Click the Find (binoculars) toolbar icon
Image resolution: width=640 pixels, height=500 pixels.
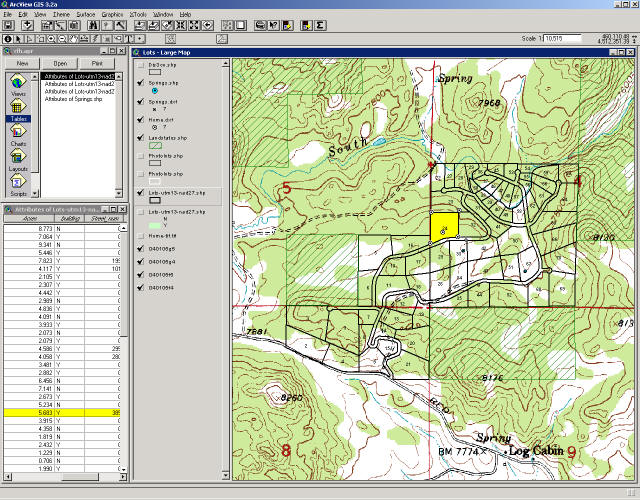[x=93, y=26]
